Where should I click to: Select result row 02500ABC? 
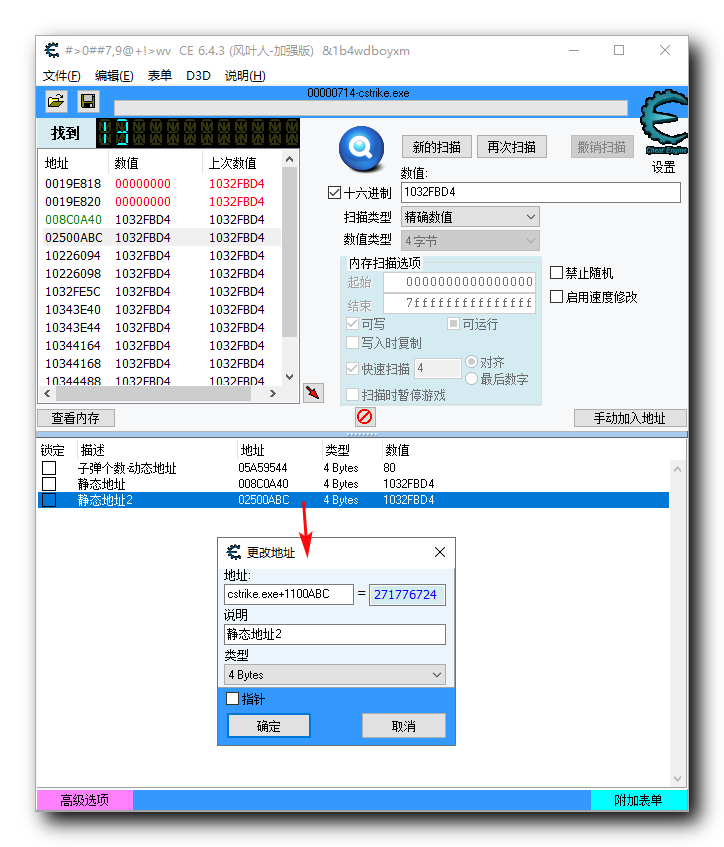pos(160,238)
